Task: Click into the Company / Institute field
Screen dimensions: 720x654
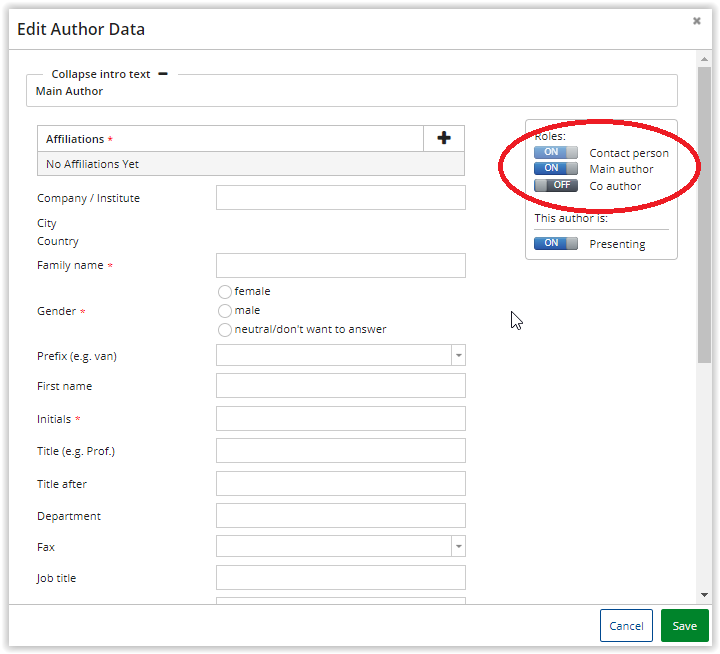Action: 341,197
